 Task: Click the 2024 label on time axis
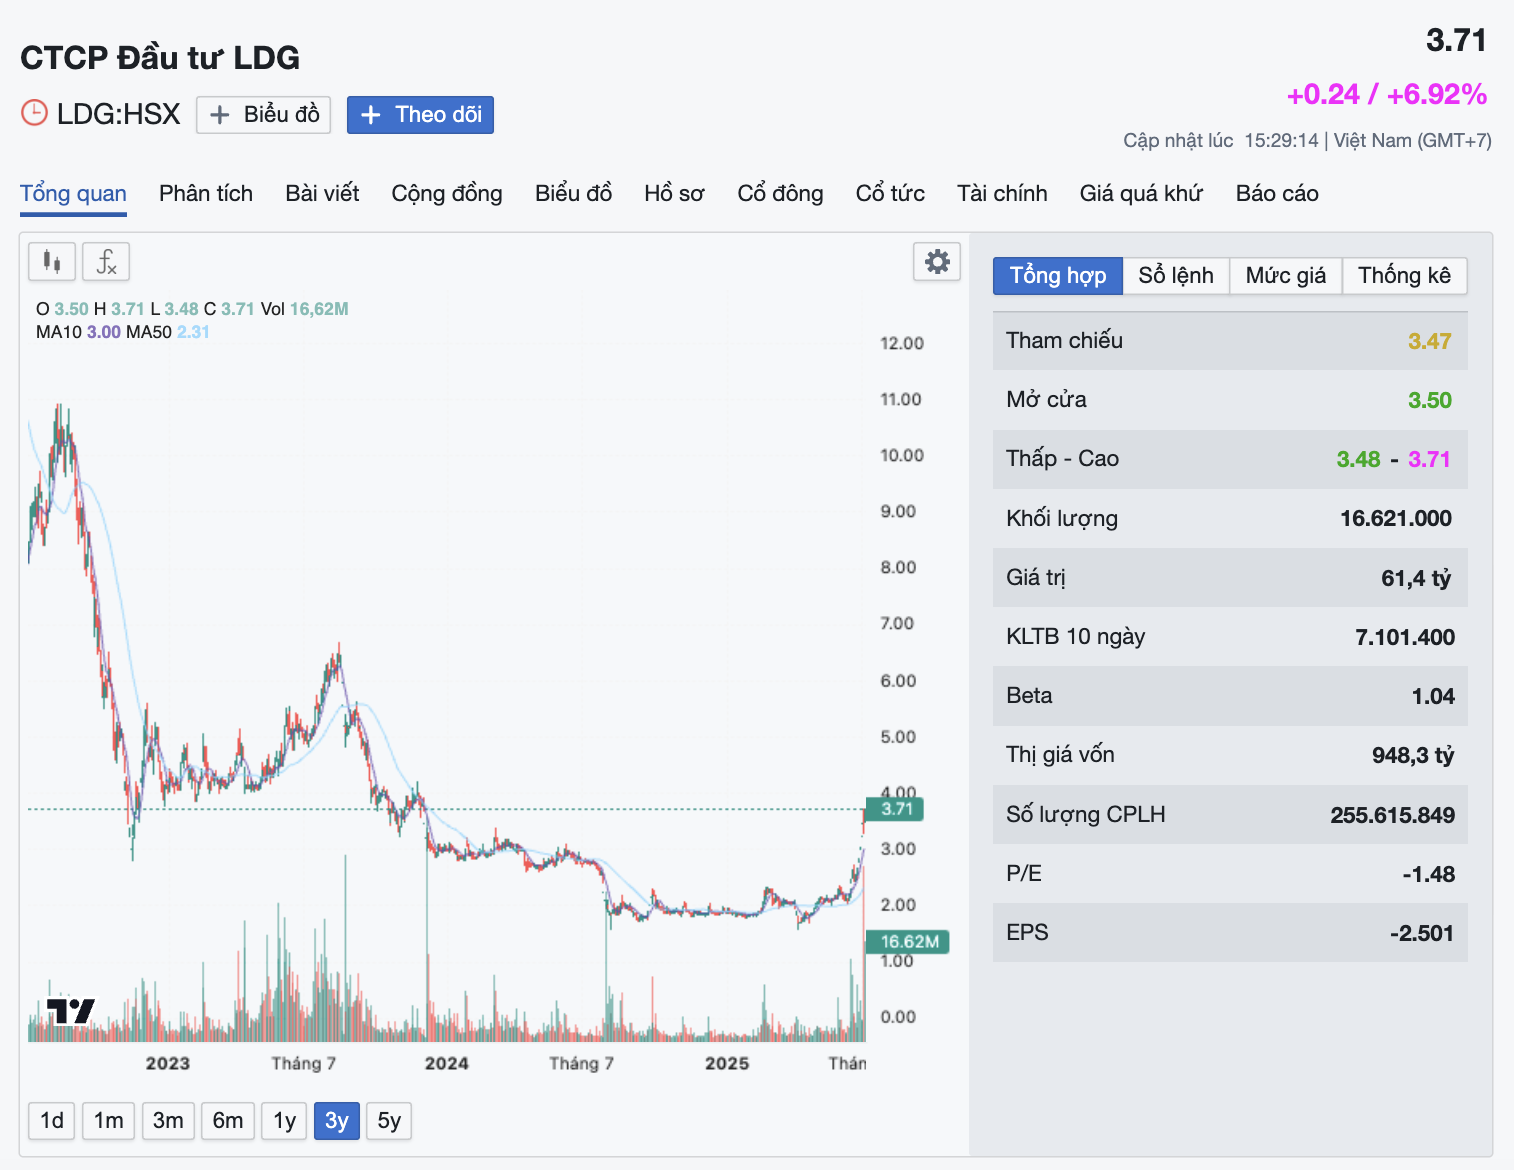(x=446, y=1063)
